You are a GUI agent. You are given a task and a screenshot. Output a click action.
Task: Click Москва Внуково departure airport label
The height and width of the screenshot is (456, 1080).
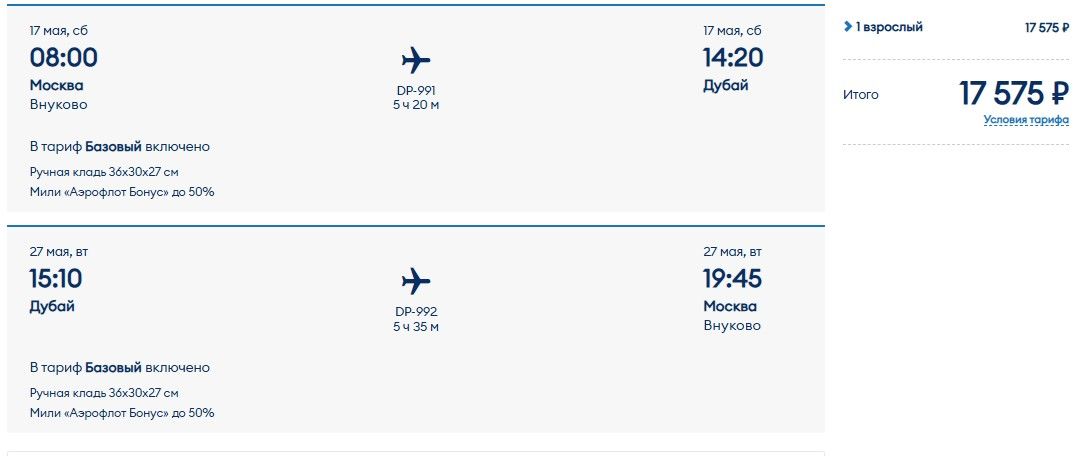[59, 95]
